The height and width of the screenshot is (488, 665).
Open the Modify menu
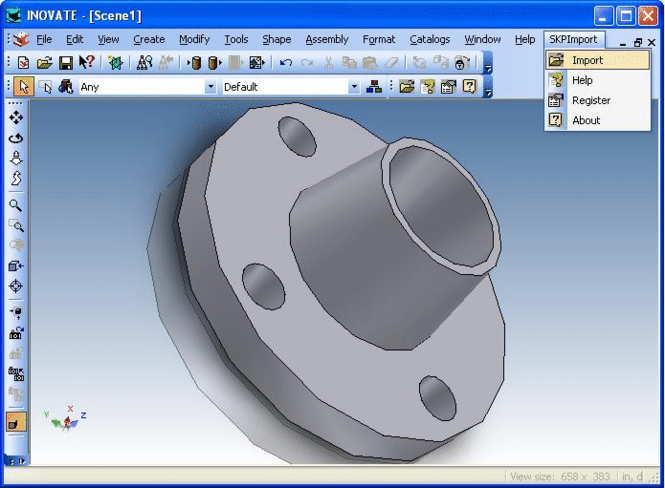coord(194,39)
